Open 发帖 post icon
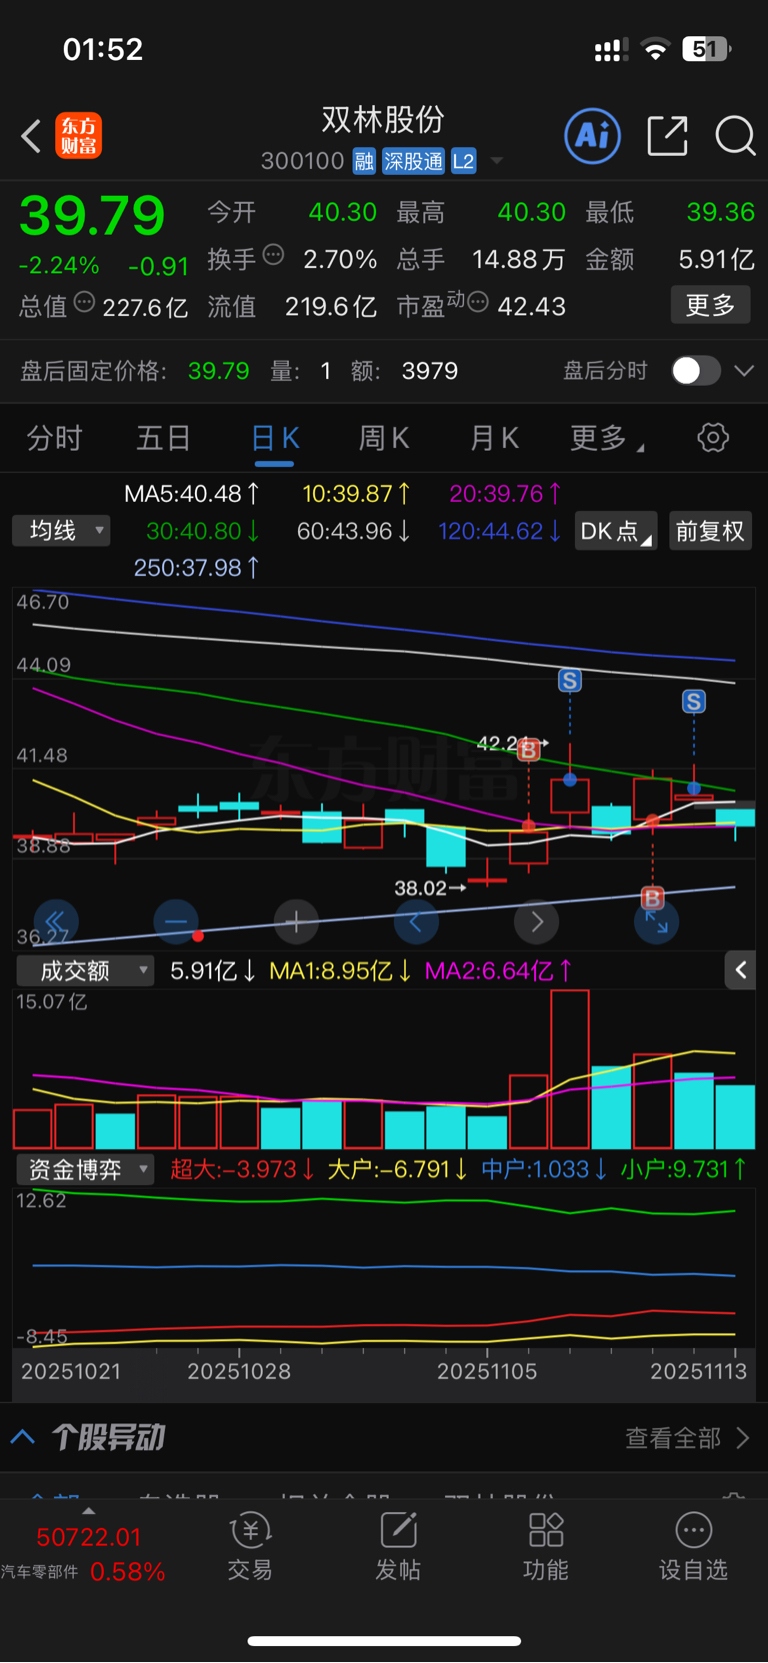The height and width of the screenshot is (1663, 768). coord(398,1547)
